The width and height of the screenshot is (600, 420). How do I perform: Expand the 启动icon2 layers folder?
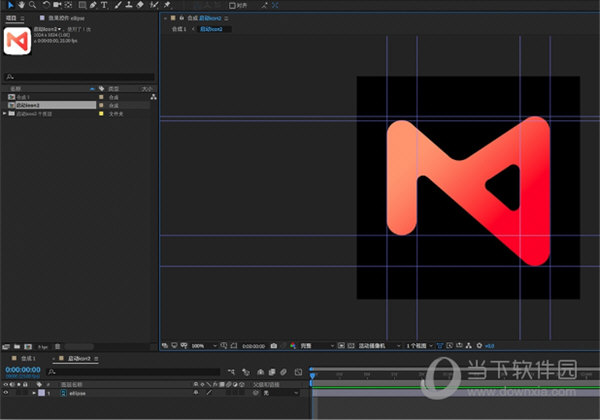click(x=5, y=114)
